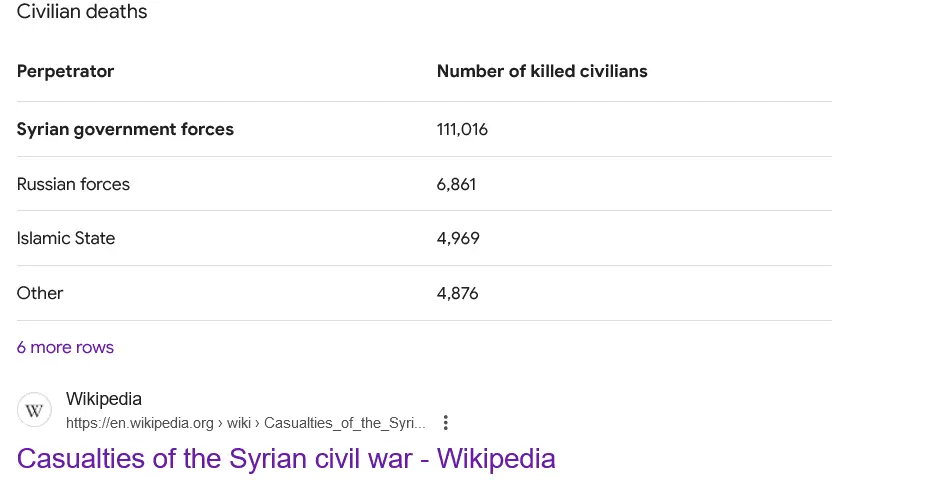Click the 111,016 value cell
This screenshot has height=488, width=933.
(462, 129)
